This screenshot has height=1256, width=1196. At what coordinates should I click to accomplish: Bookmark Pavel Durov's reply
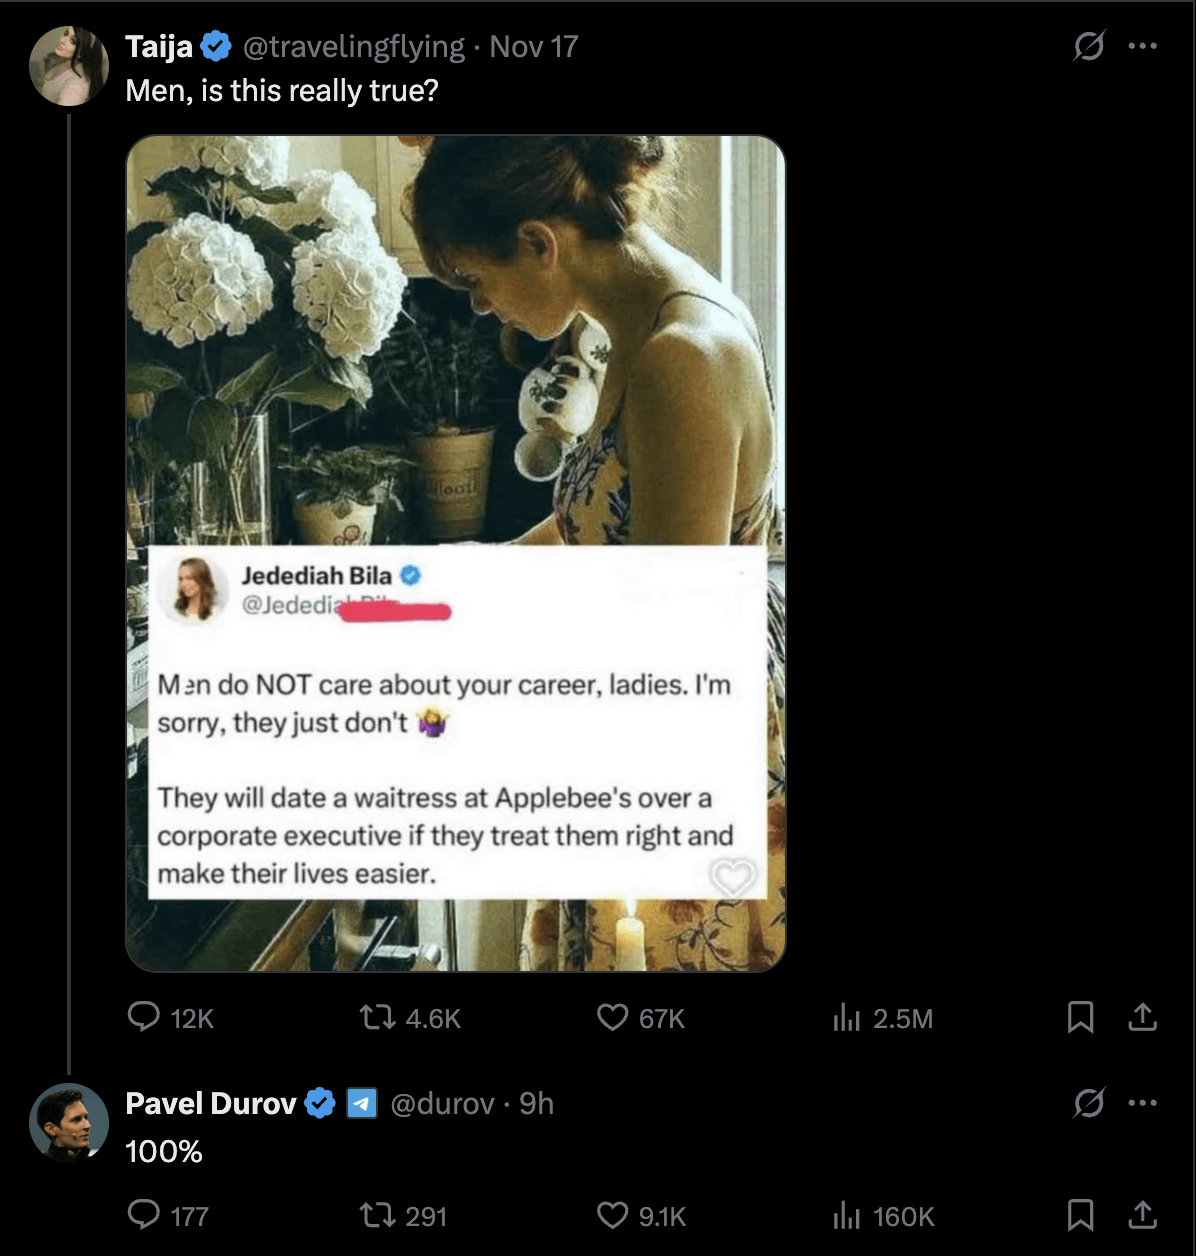(x=1079, y=1215)
